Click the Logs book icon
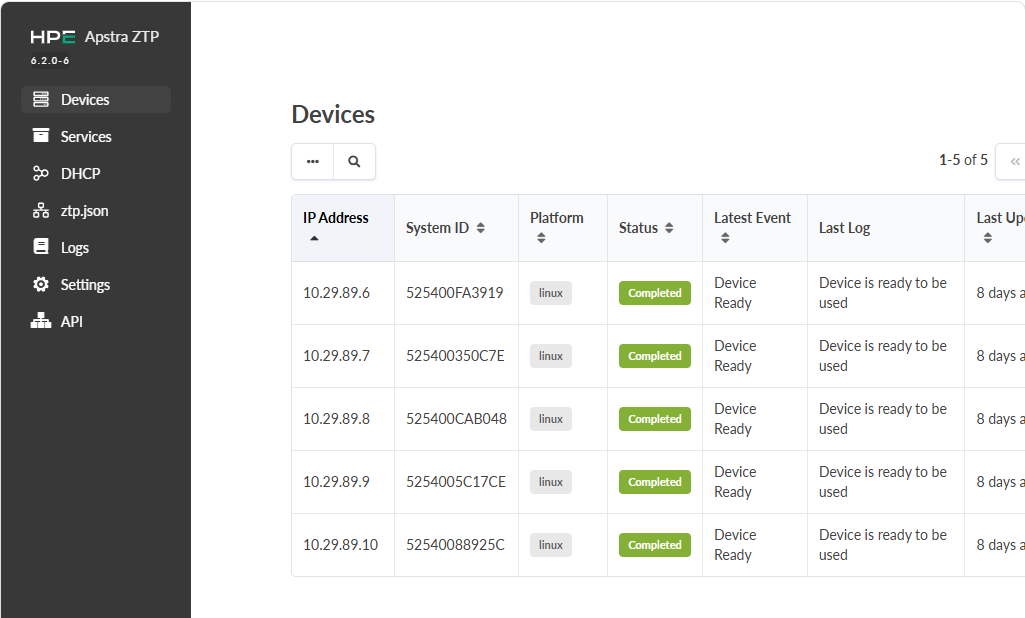 41,247
